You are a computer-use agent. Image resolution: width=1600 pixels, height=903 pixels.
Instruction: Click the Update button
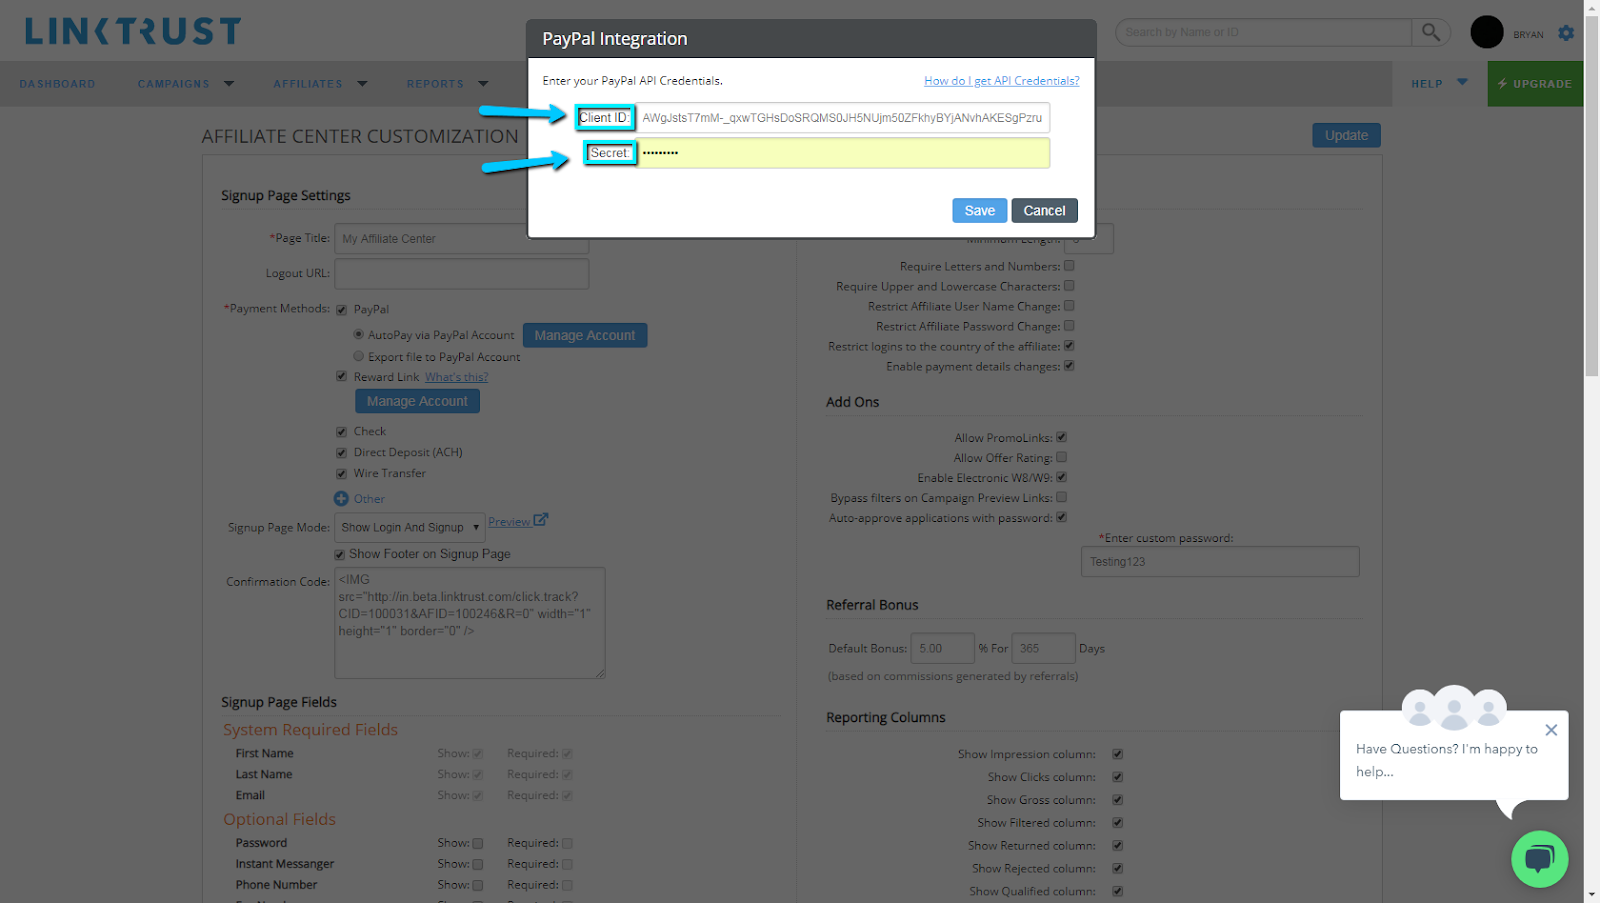pos(1346,135)
